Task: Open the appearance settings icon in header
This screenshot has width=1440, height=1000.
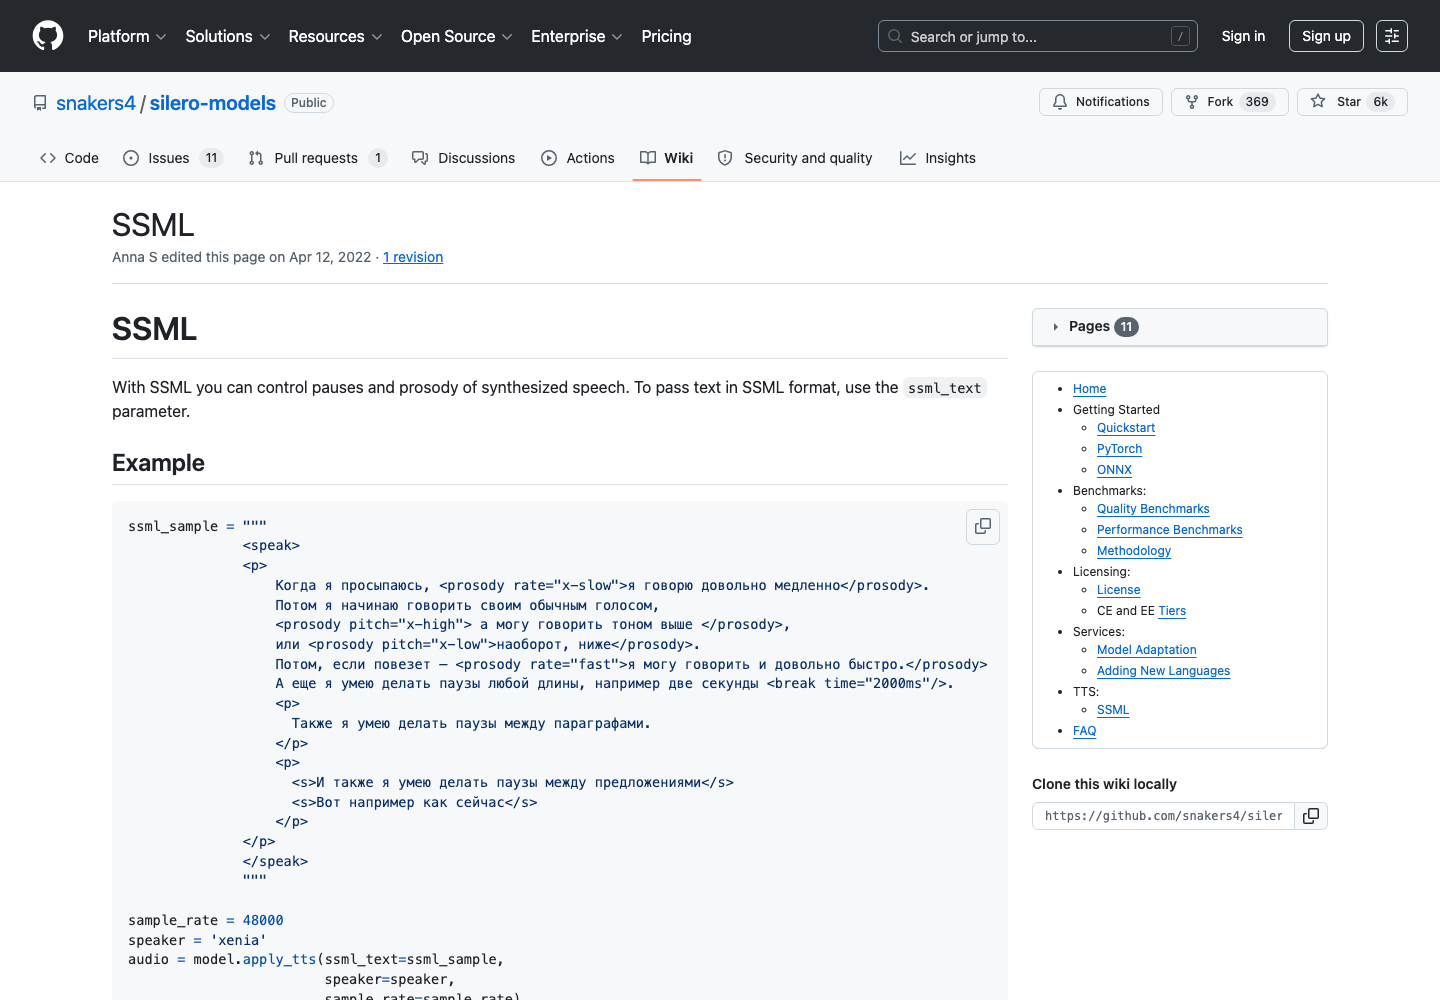Action: [1392, 36]
